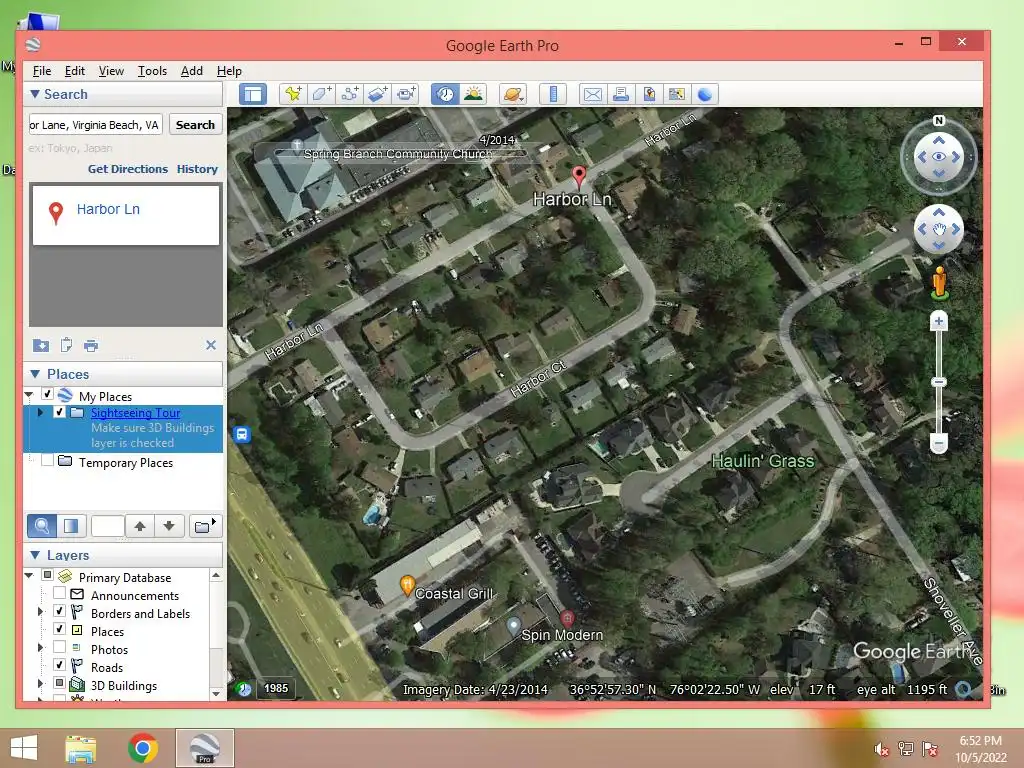The height and width of the screenshot is (768, 1024).
Task: Uncheck the Places layer checkbox
Action: point(59,629)
